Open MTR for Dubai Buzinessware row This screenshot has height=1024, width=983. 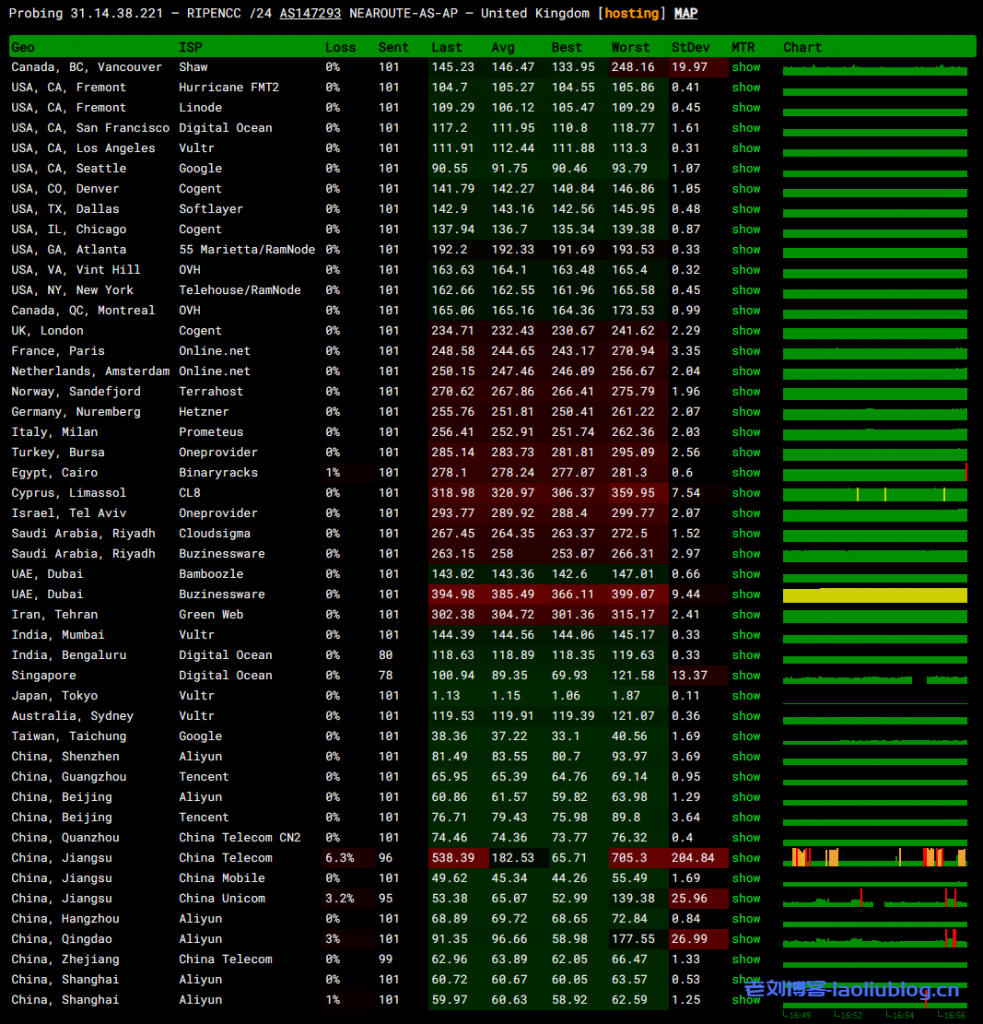[745, 594]
